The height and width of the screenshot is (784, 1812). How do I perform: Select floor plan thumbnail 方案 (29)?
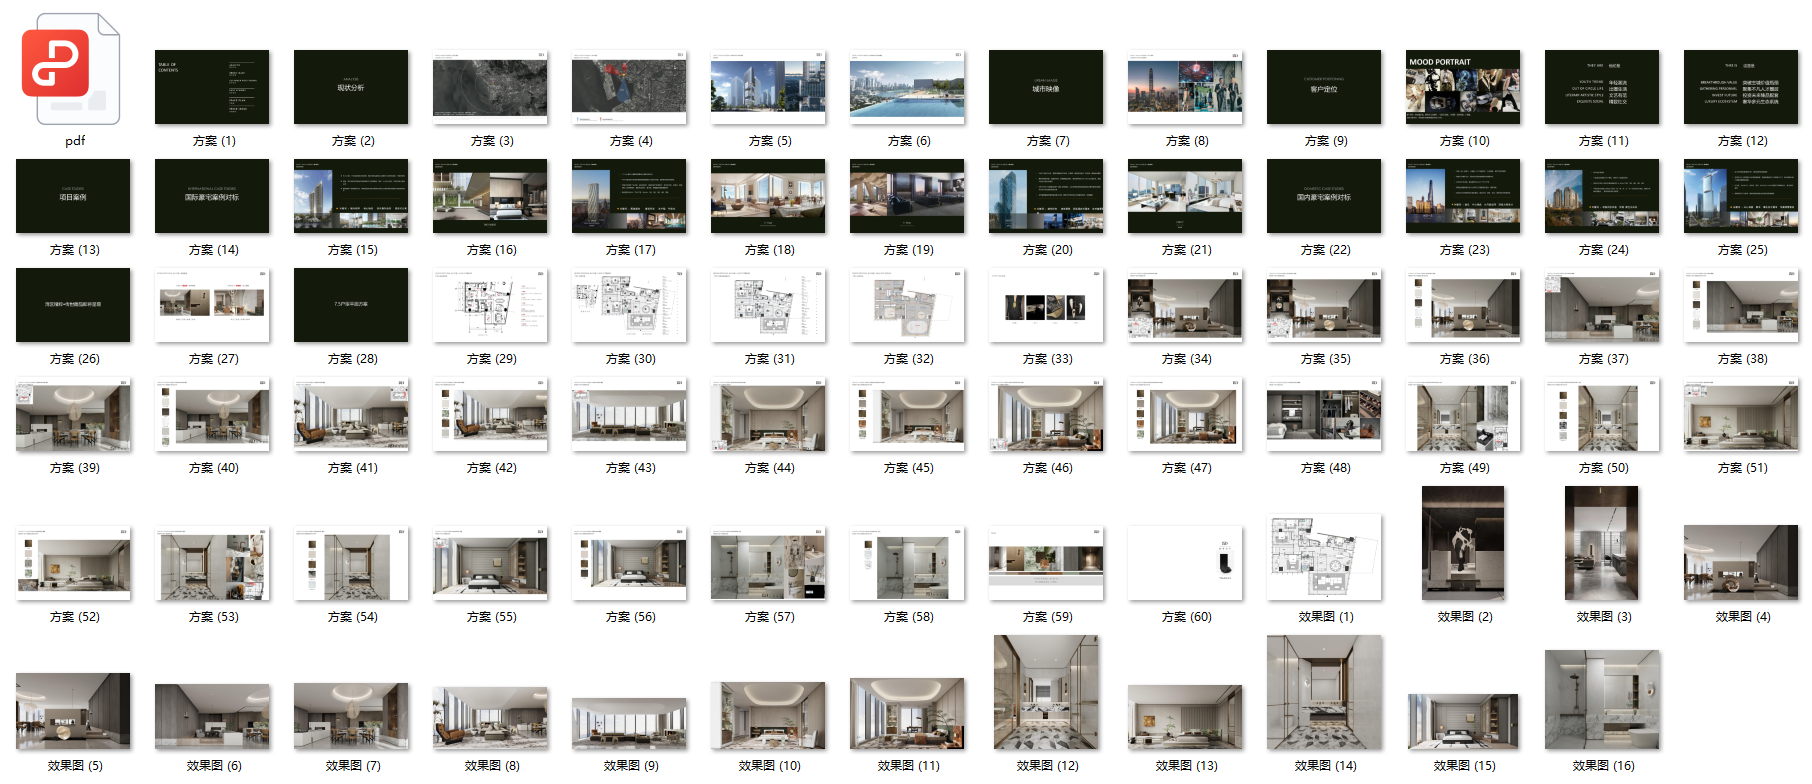tap(490, 305)
